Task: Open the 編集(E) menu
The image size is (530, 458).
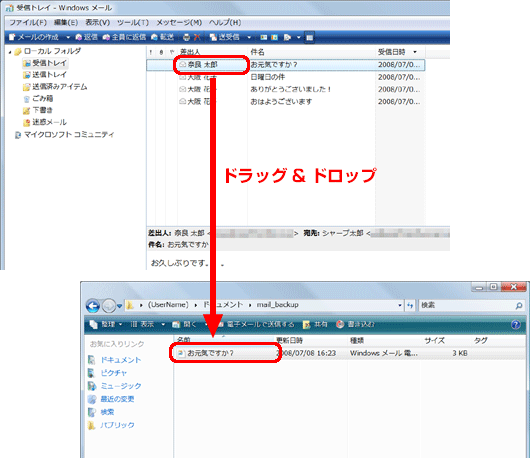Action: tap(66, 23)
